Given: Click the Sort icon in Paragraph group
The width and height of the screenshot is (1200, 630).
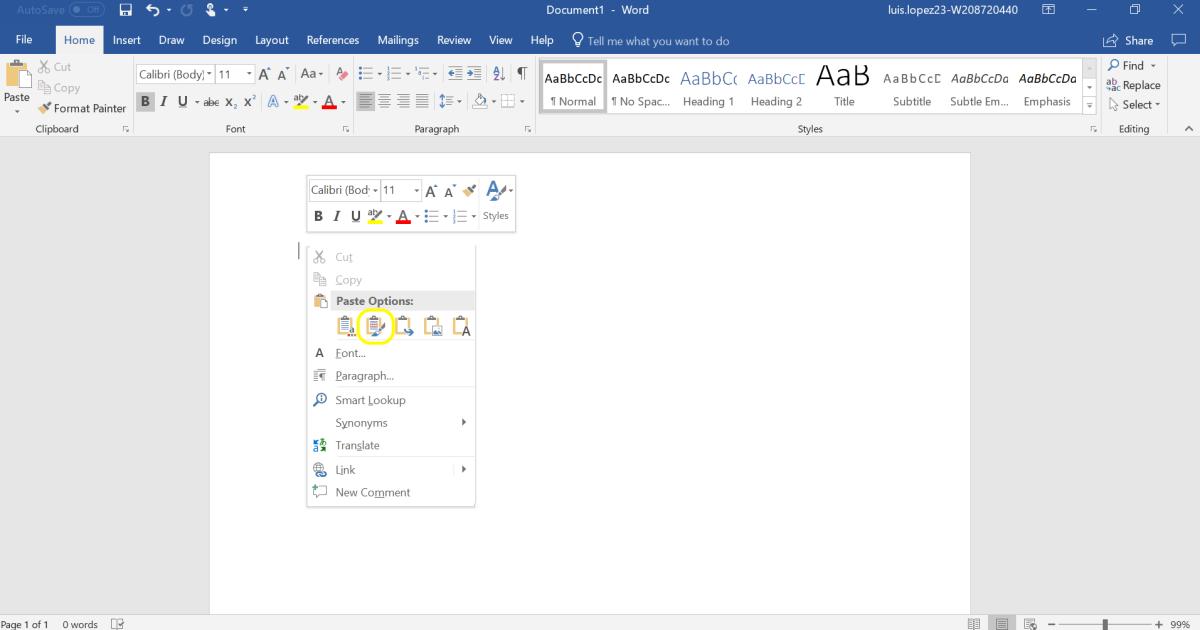Looking at the screenshot, I should pyautogui.click(x=500, y=73).
